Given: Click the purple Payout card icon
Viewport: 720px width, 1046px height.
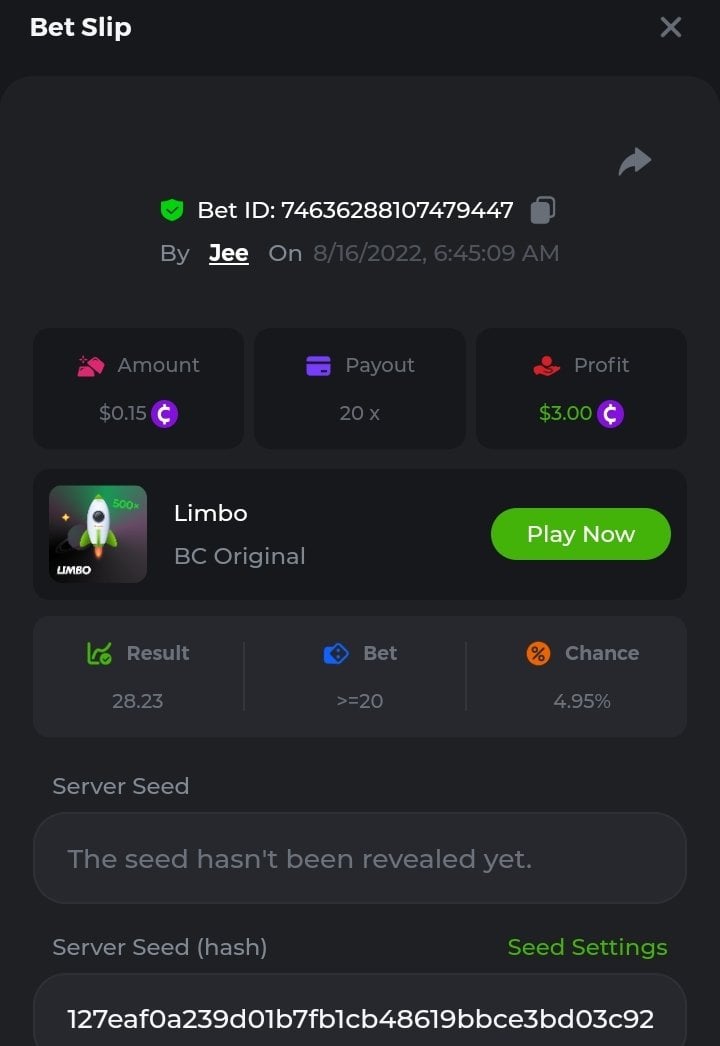Looking at the screenshot, I should click(318, 366).
